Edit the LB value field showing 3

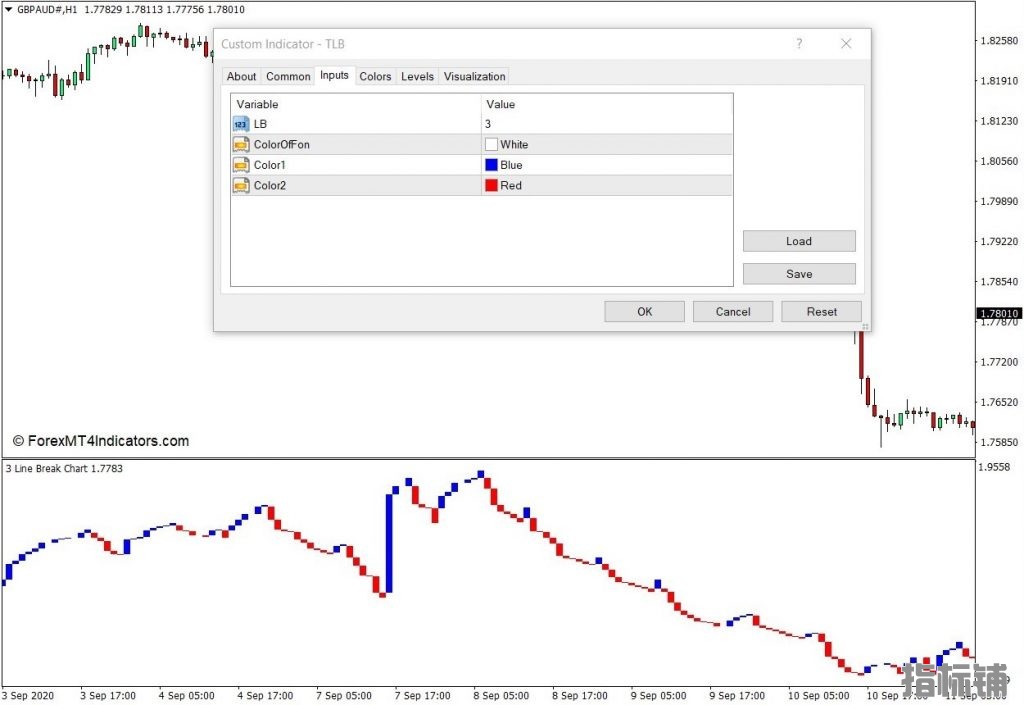coord(606,124)
